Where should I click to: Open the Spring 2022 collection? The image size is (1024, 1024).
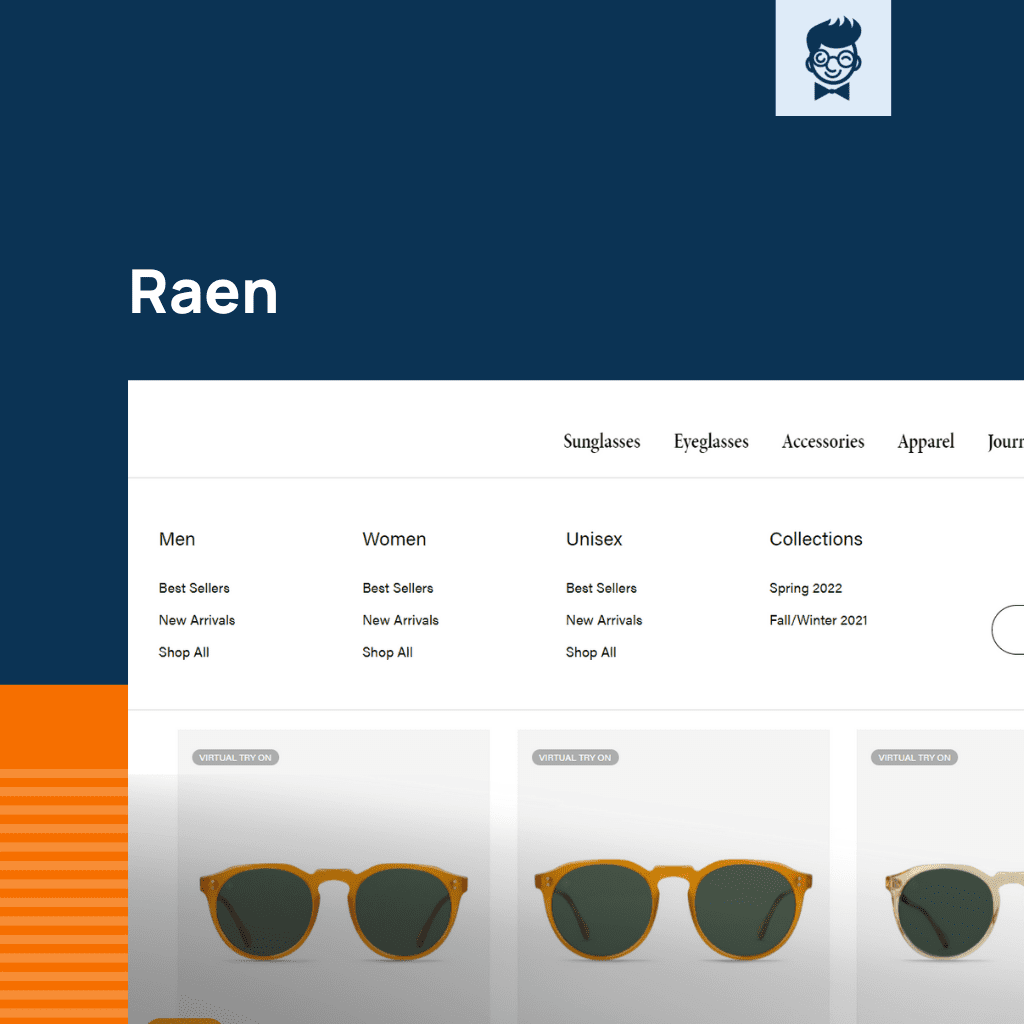point(806,588)
